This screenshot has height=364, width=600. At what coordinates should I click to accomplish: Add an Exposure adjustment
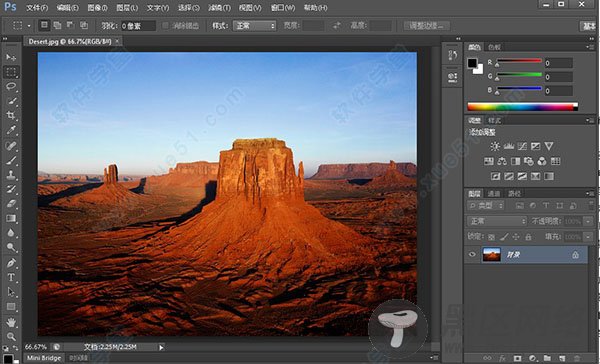(535, 146)
